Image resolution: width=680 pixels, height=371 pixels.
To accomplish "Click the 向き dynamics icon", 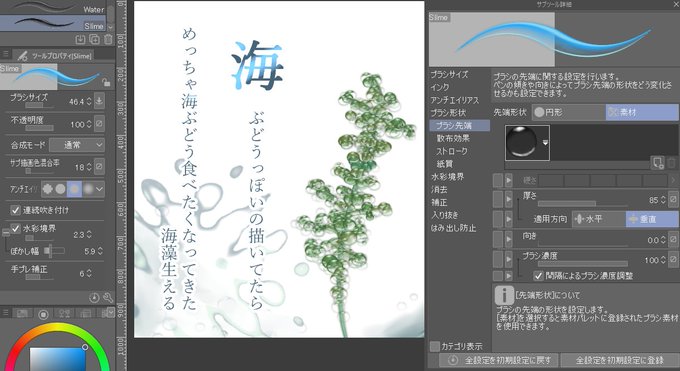I will pos(673,239).
